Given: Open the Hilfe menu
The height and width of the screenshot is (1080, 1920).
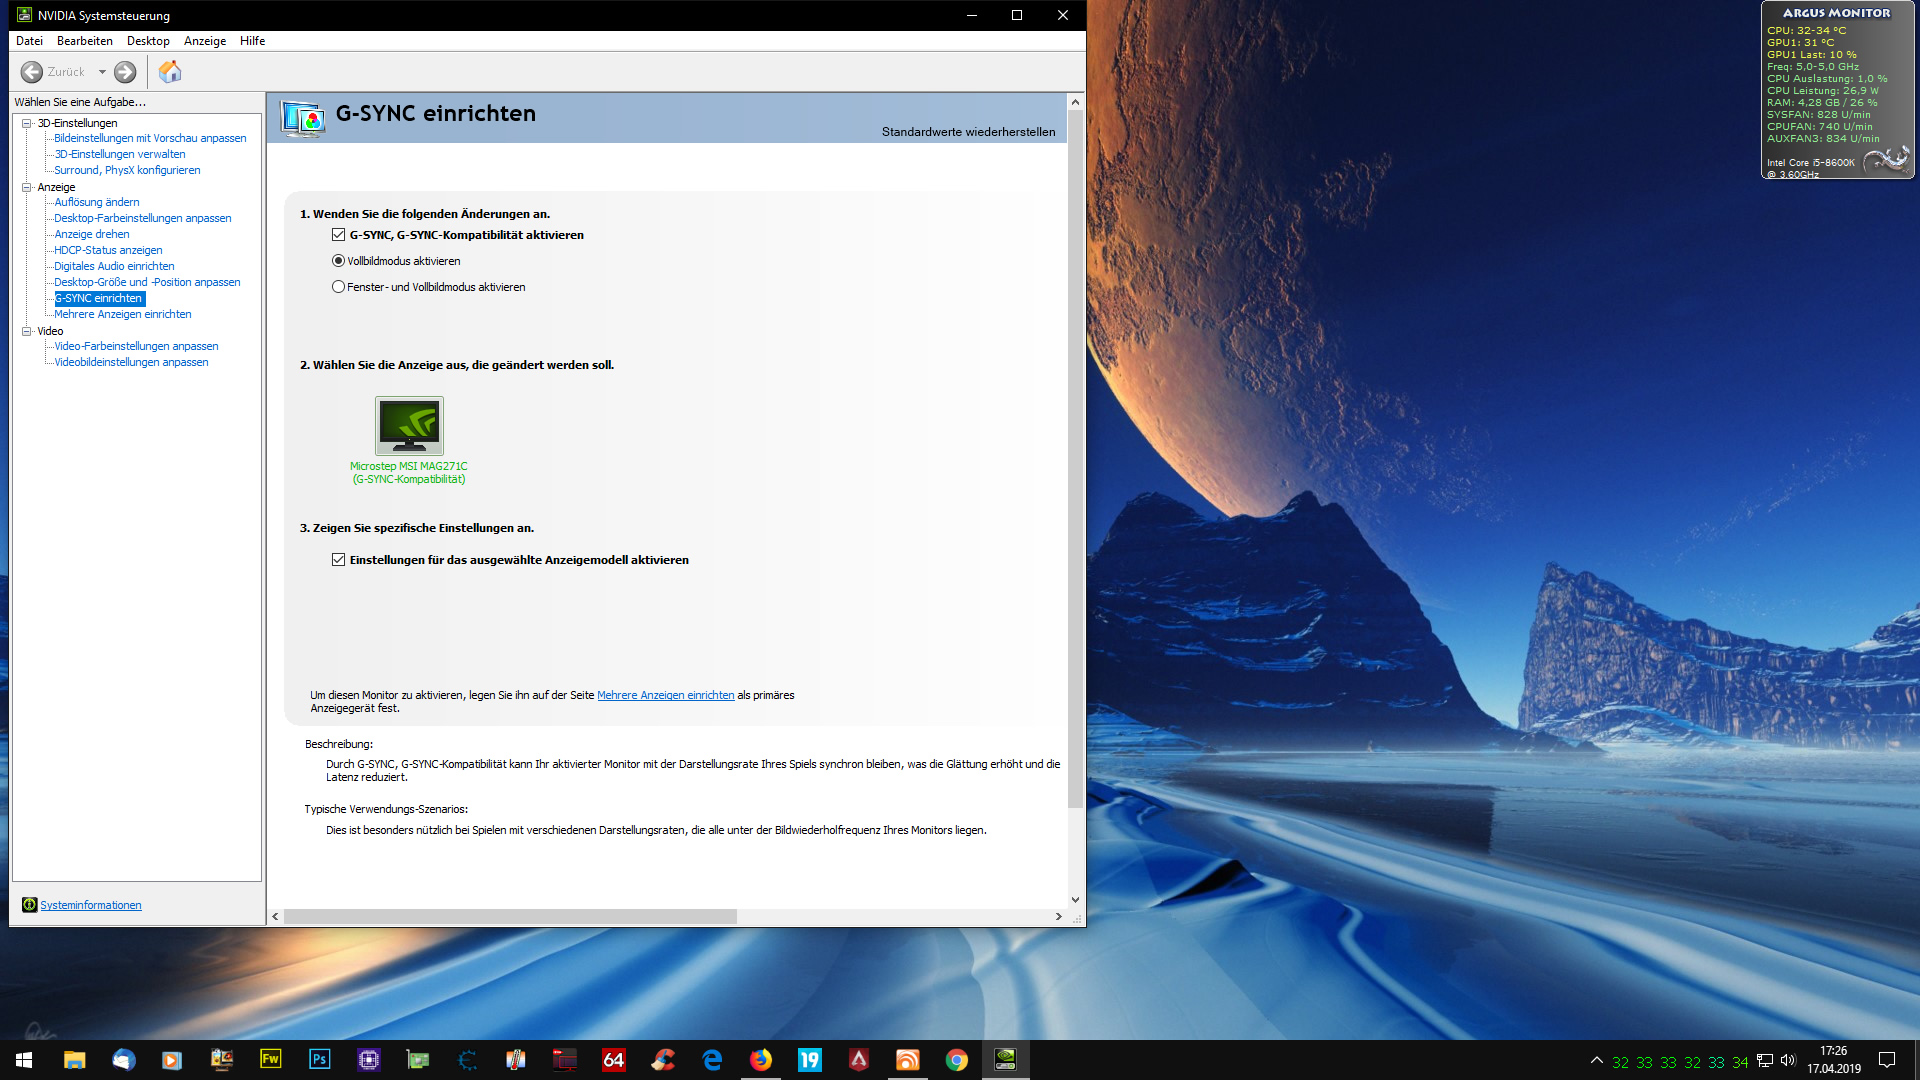Looking at the screenshot, I should (x=253, y=41).
